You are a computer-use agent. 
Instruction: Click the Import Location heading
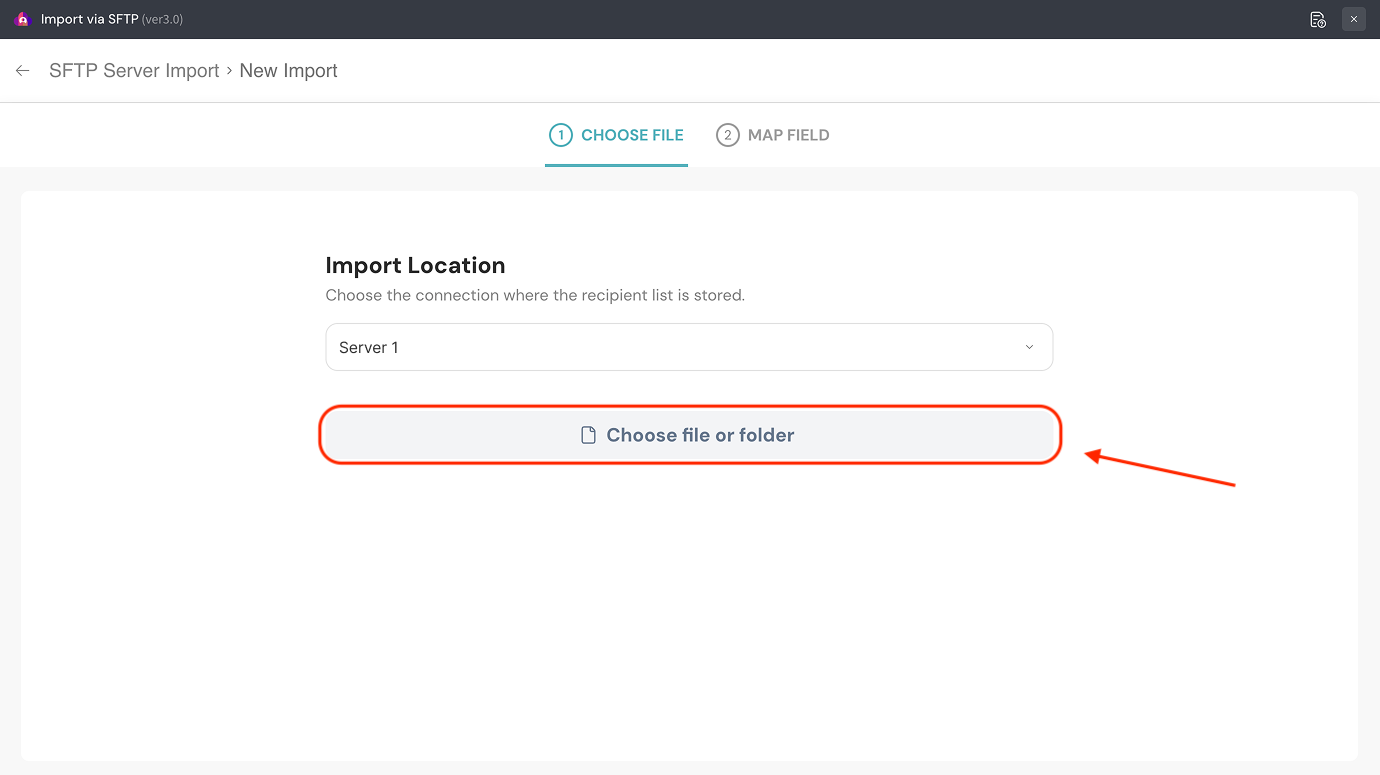point(415,265)
